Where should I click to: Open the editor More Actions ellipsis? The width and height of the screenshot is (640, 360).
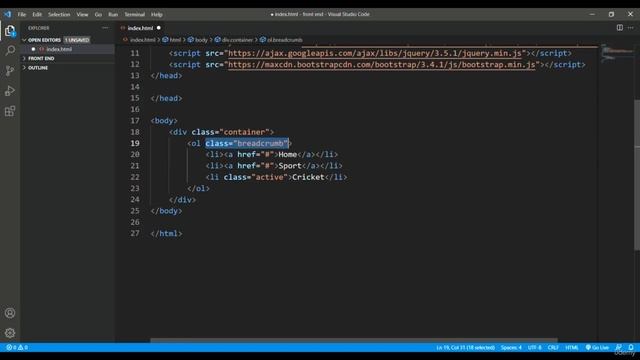tap(631, 28)
